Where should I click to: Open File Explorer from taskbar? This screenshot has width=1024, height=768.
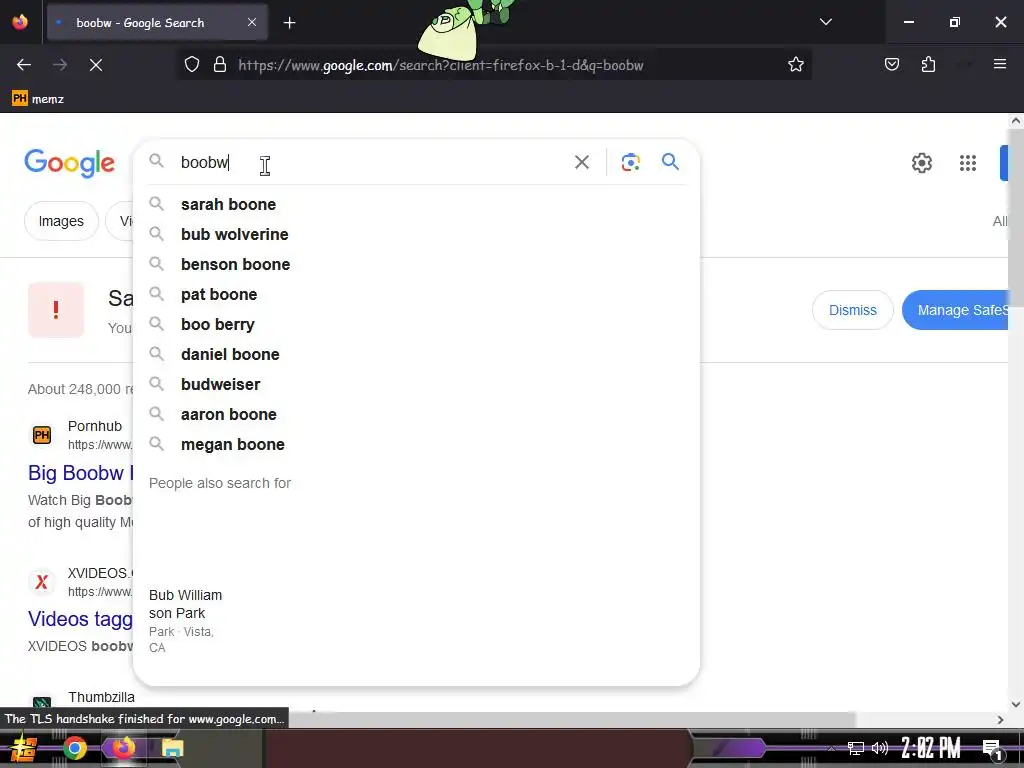[x=172, y=748]
